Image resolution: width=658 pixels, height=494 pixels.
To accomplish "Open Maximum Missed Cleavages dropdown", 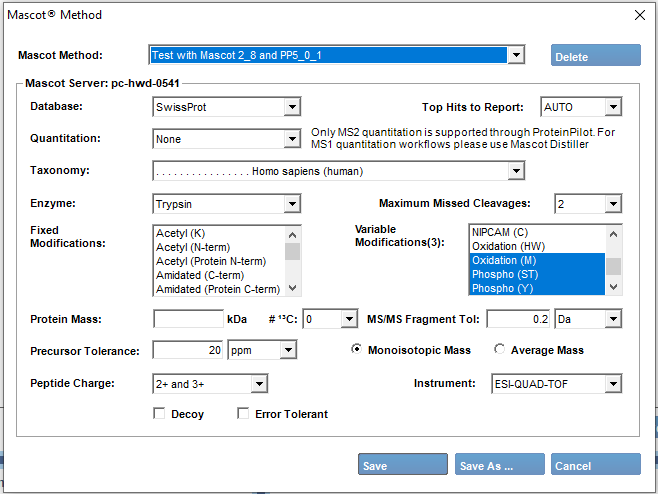I will (x=613, y=204).
